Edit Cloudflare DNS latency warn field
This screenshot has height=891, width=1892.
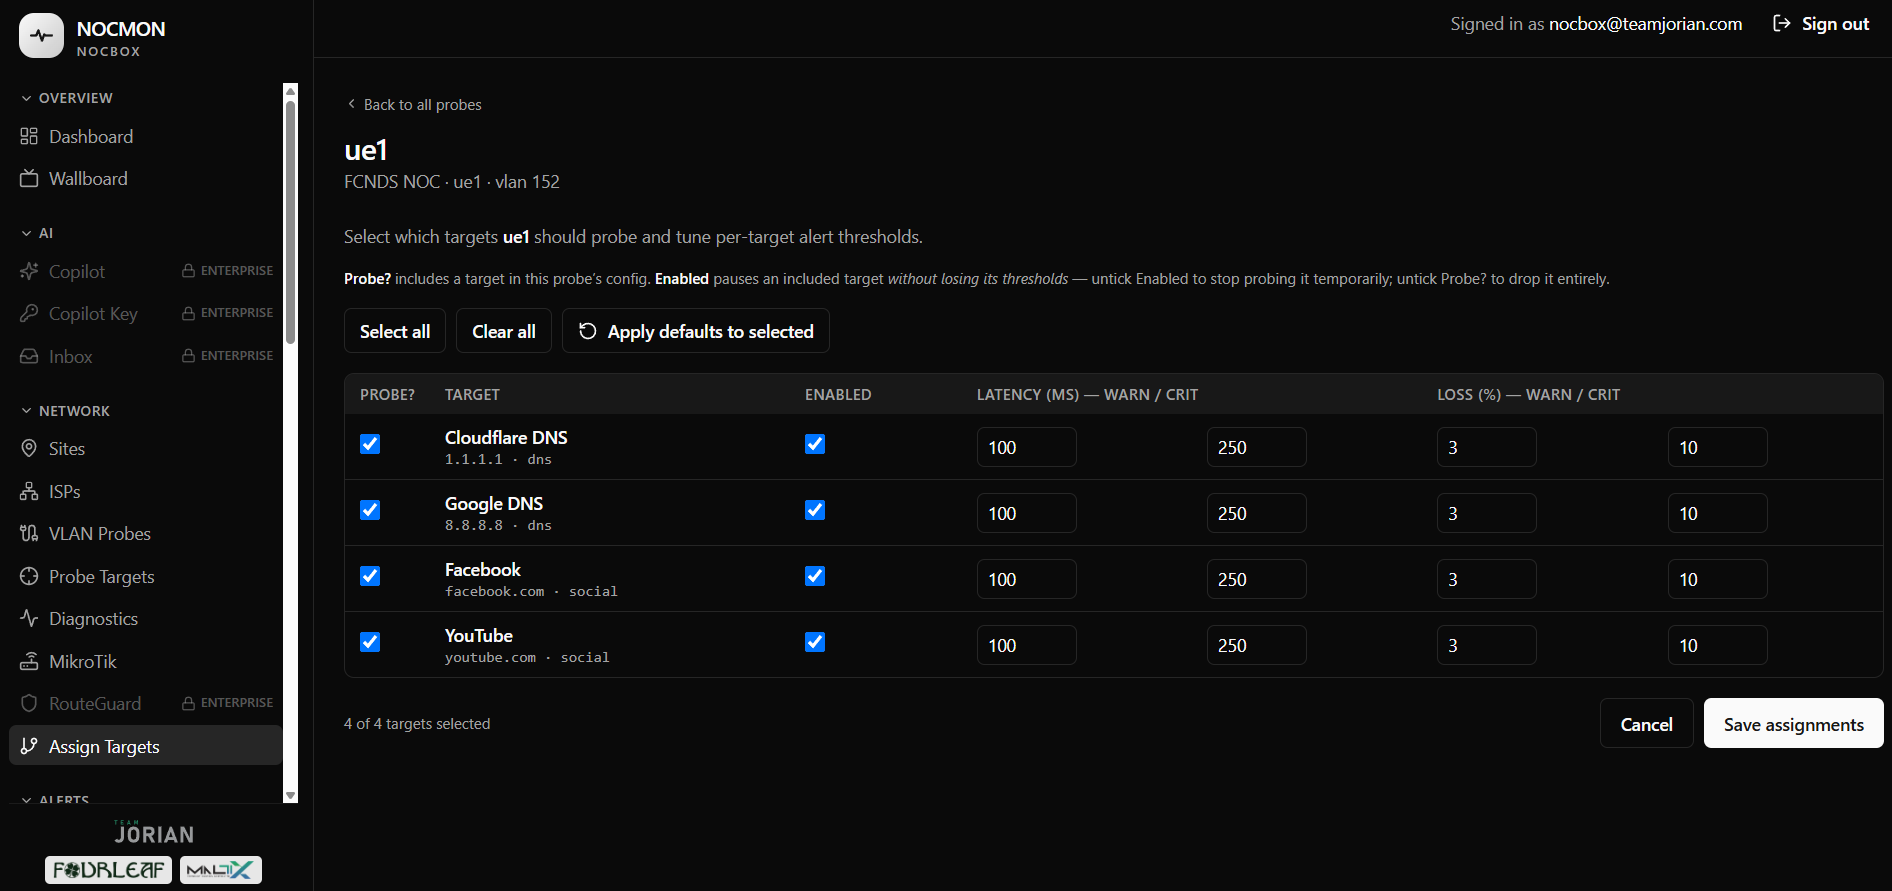(x=1027, y=447)
